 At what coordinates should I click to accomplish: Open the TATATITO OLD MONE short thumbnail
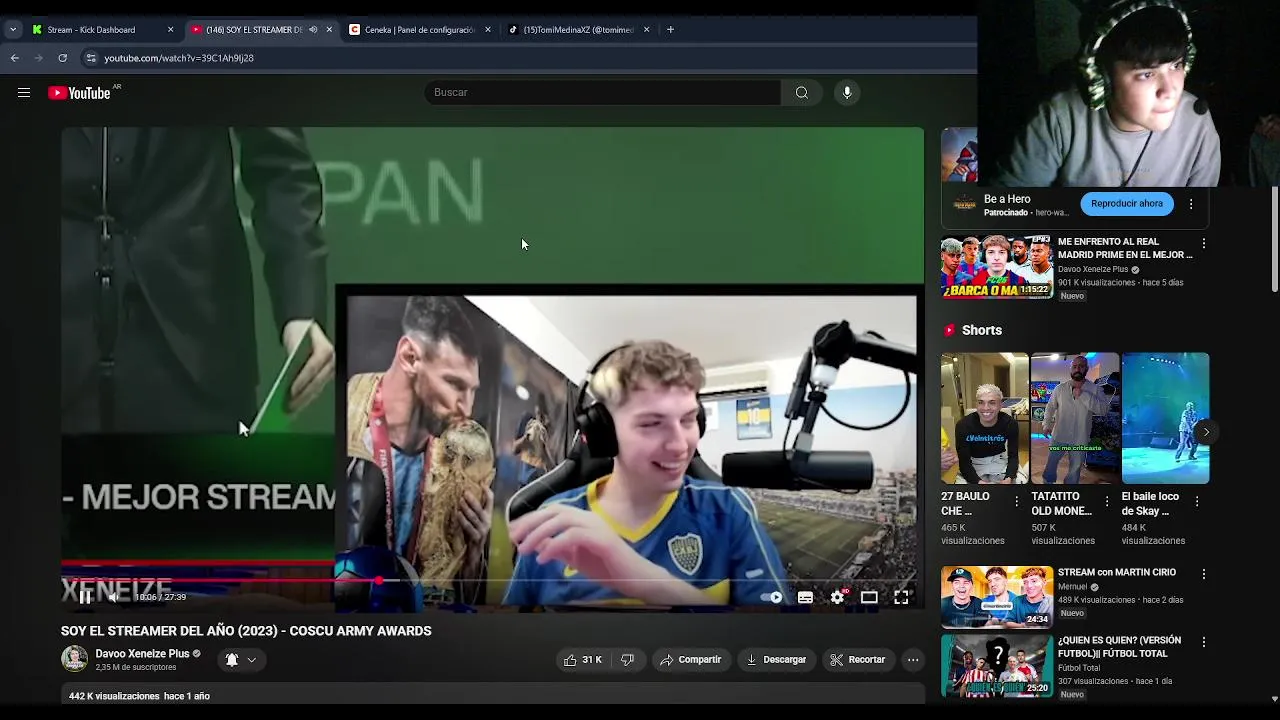pos(1075,418)
